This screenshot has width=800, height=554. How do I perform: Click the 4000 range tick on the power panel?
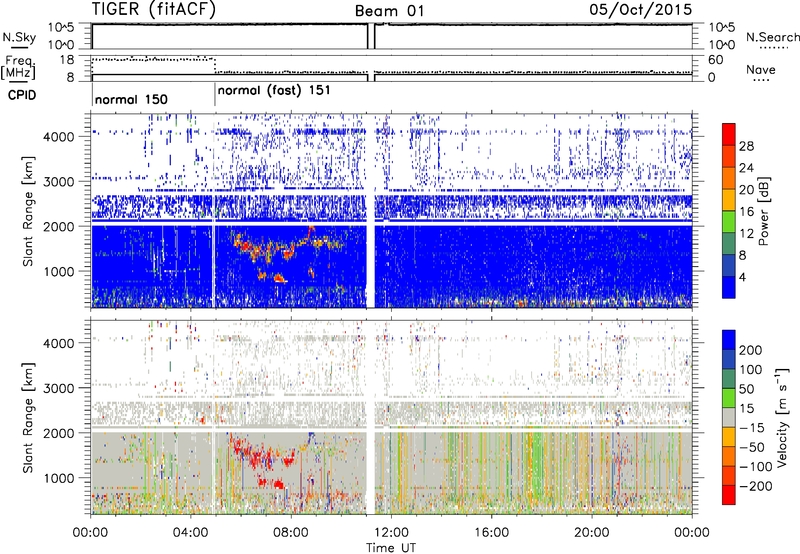click(x=59, y=137)
